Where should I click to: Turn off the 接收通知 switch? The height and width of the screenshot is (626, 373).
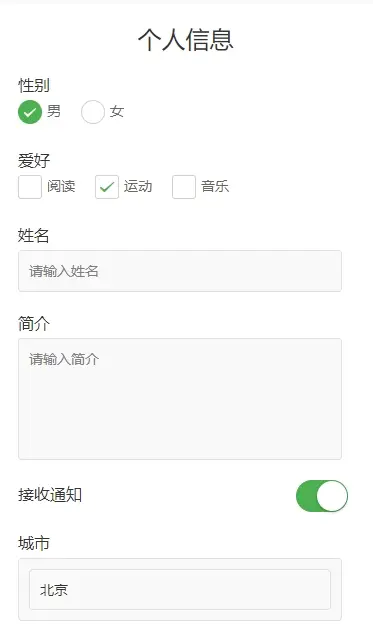pos(322,496)
